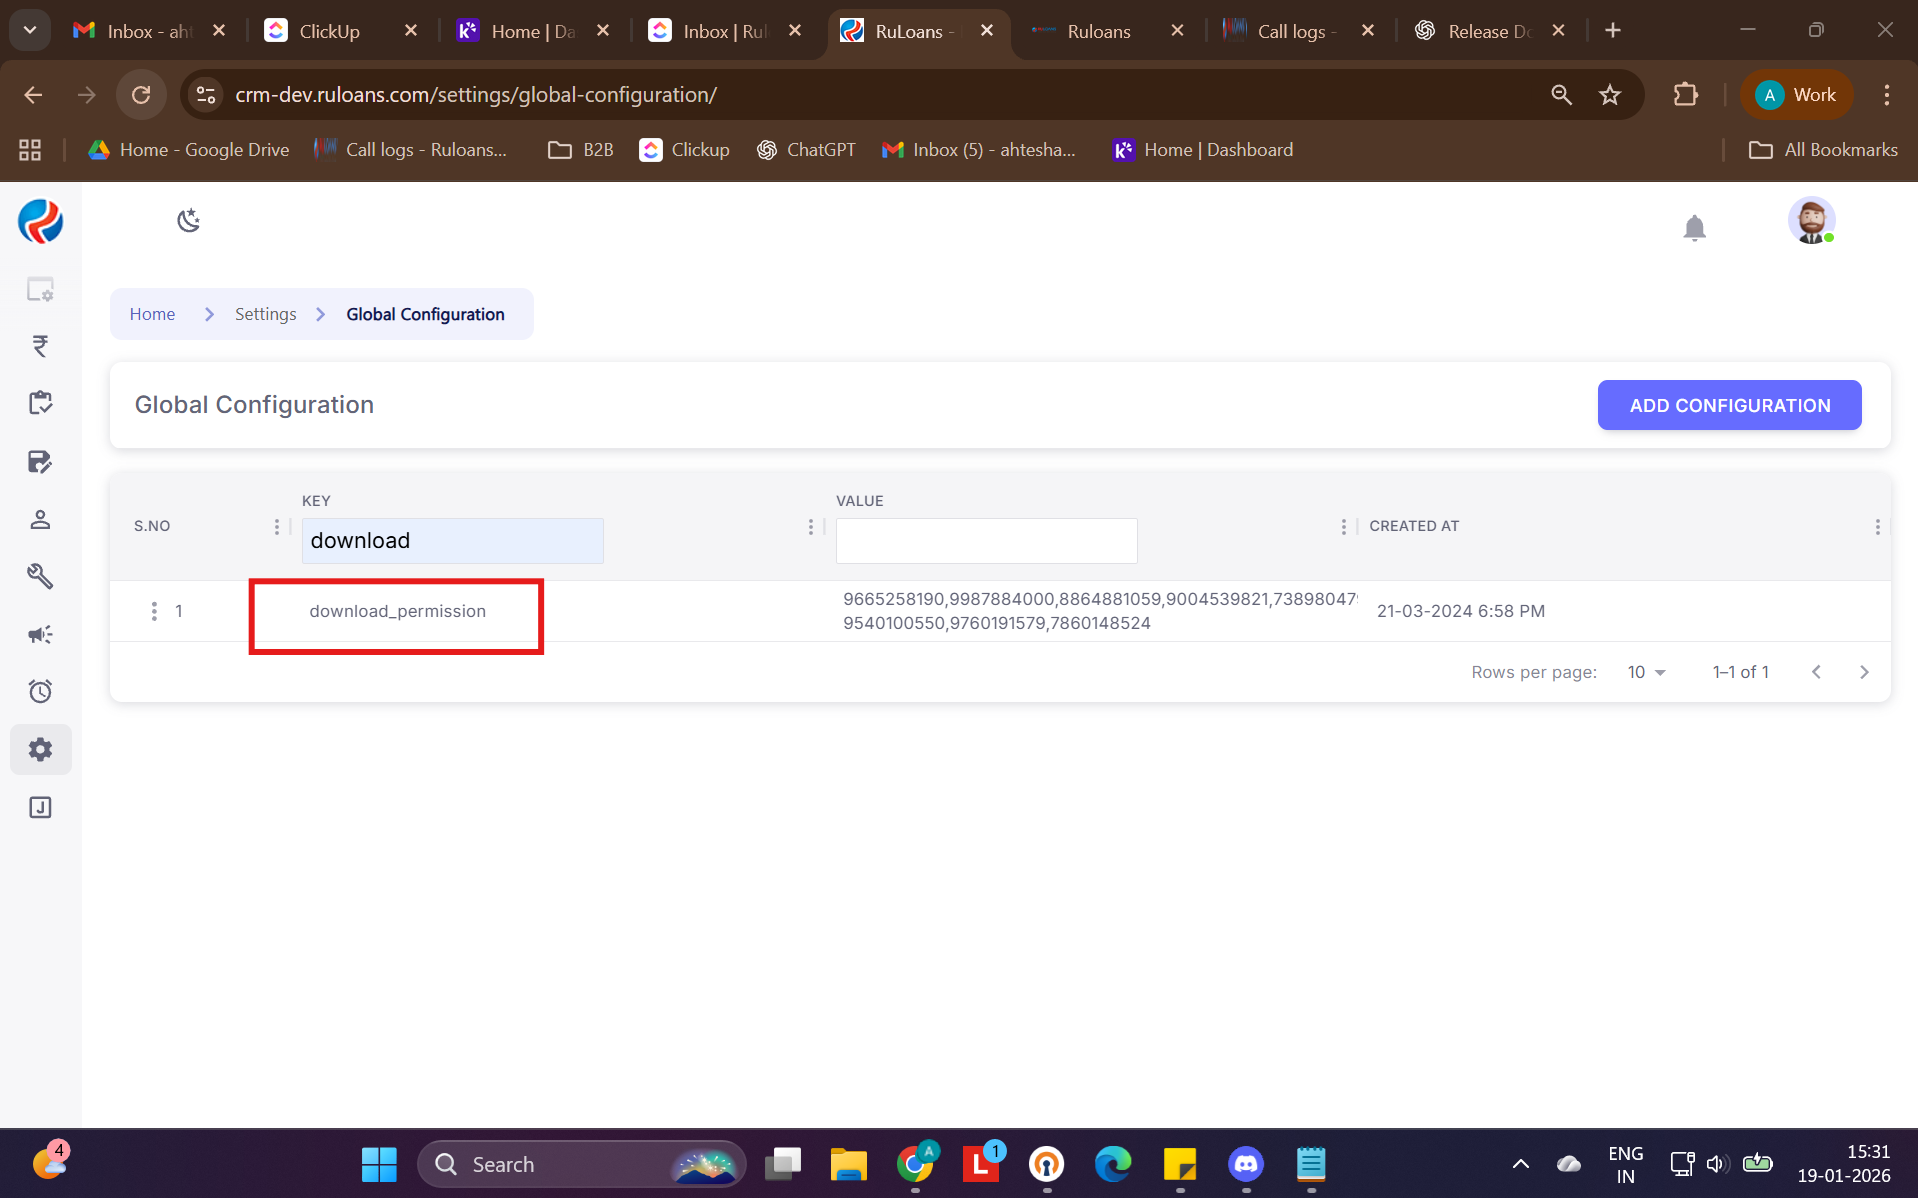Click the VALUE filter input field
This screenshot has height=1198, width=1918.
pyautogui.click(x=986, y=541)
